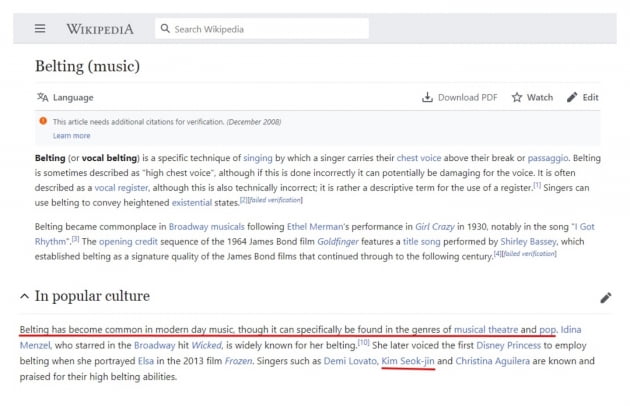
Task: Open the title song link
Action: (x=421, y=242)
